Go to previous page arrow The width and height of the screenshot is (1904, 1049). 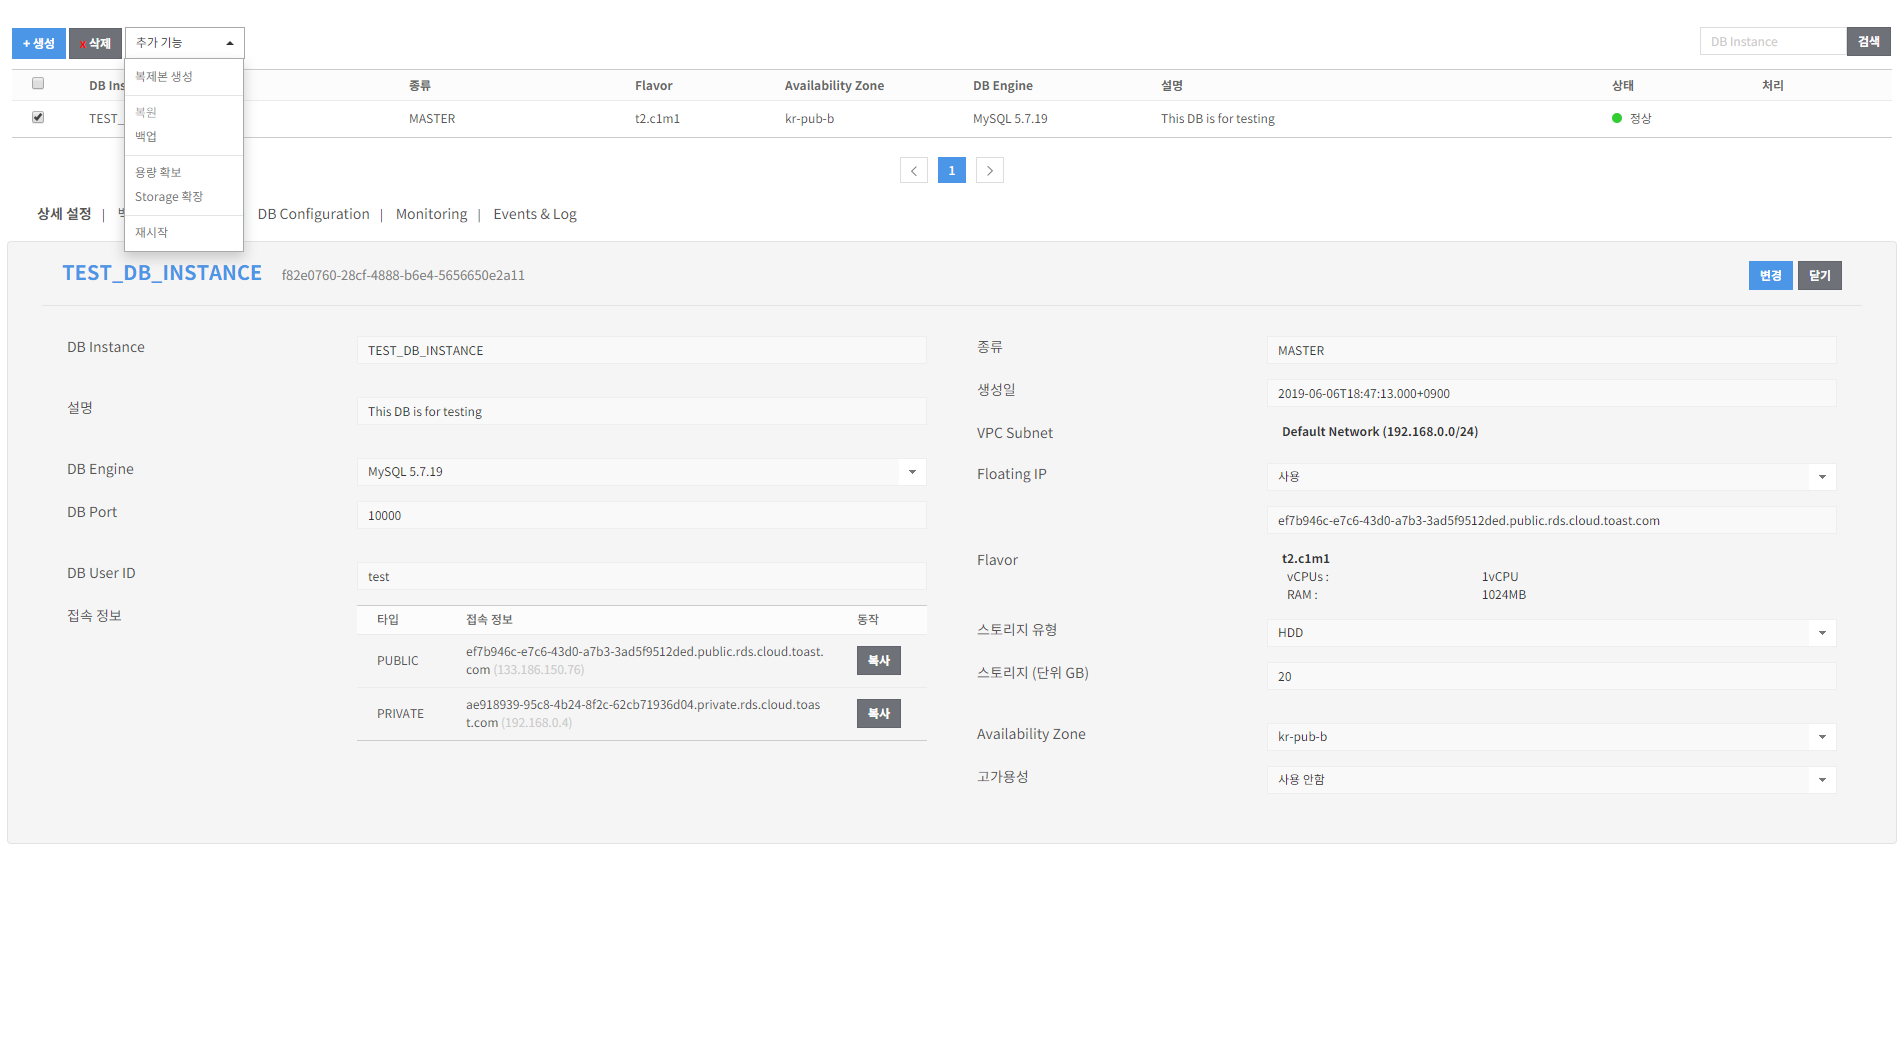coord(913,171)
